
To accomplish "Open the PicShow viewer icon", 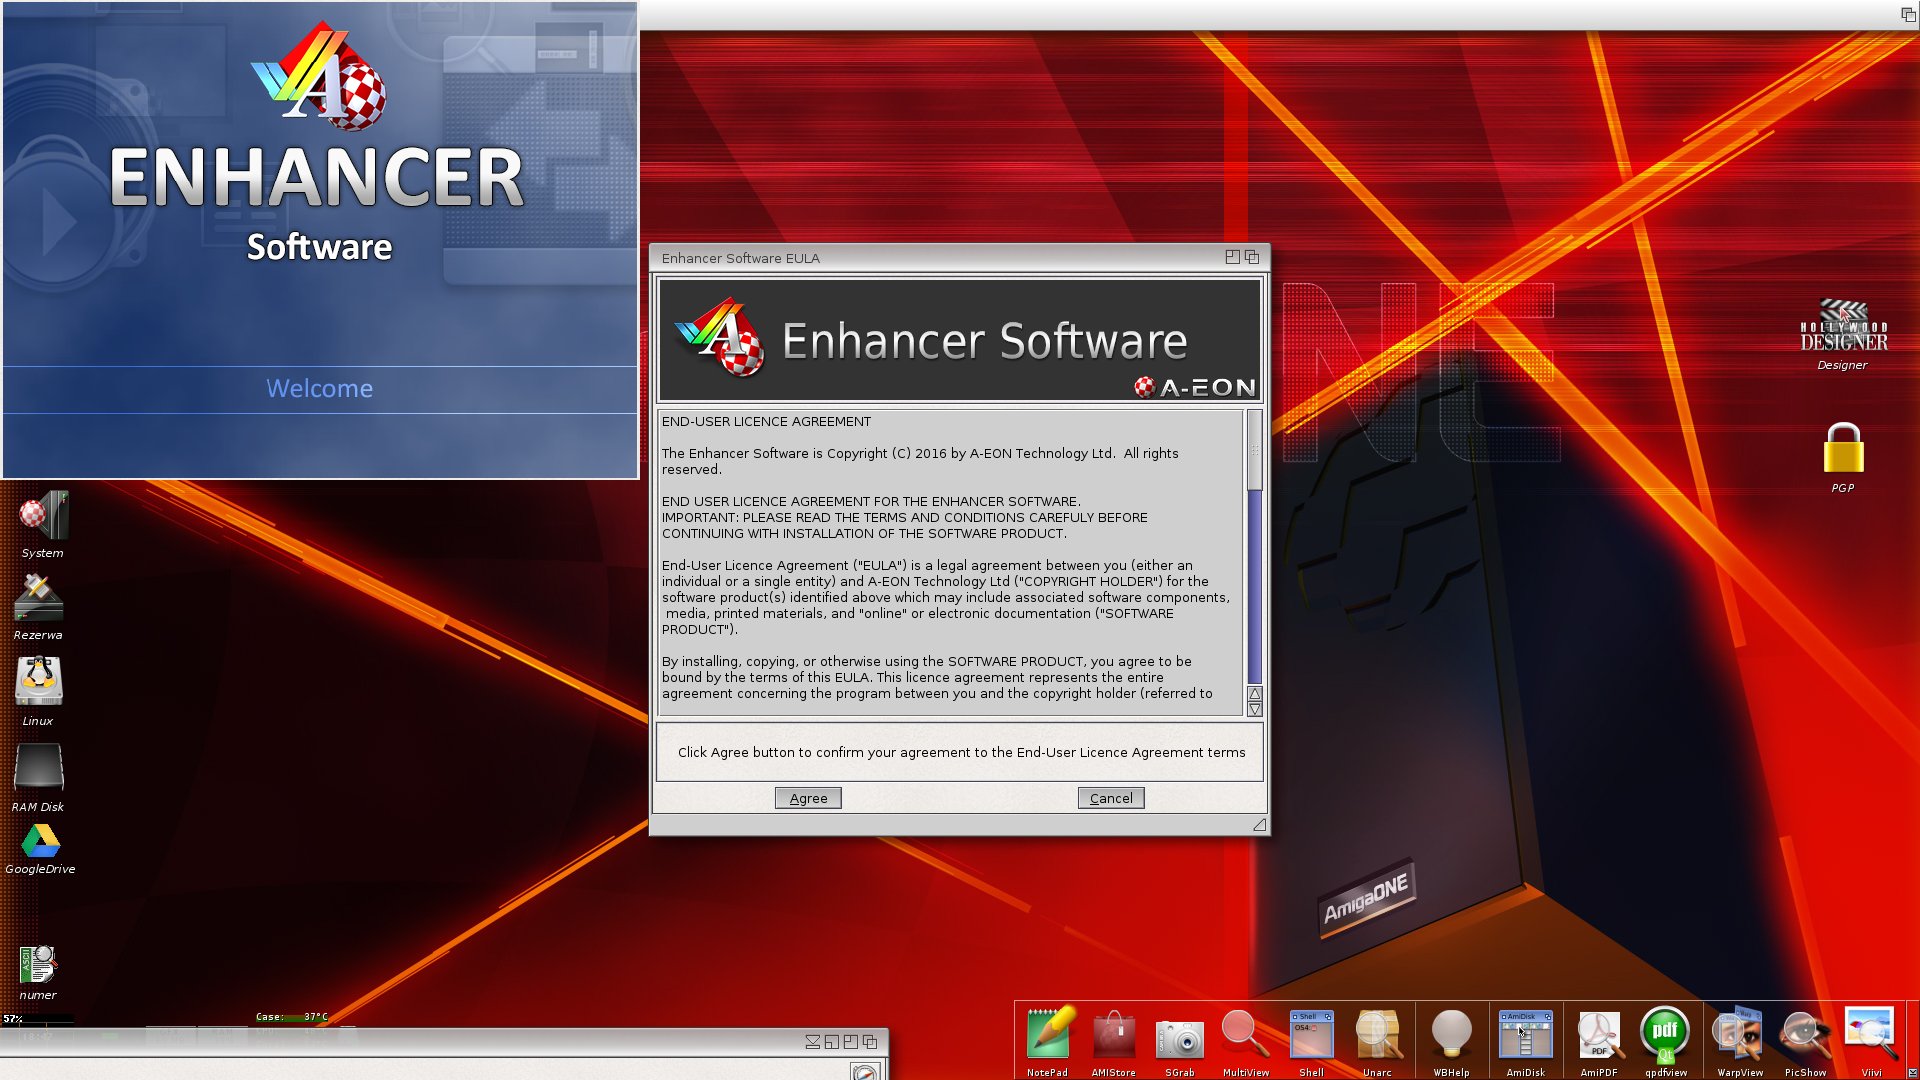I will [1805, 1041].
